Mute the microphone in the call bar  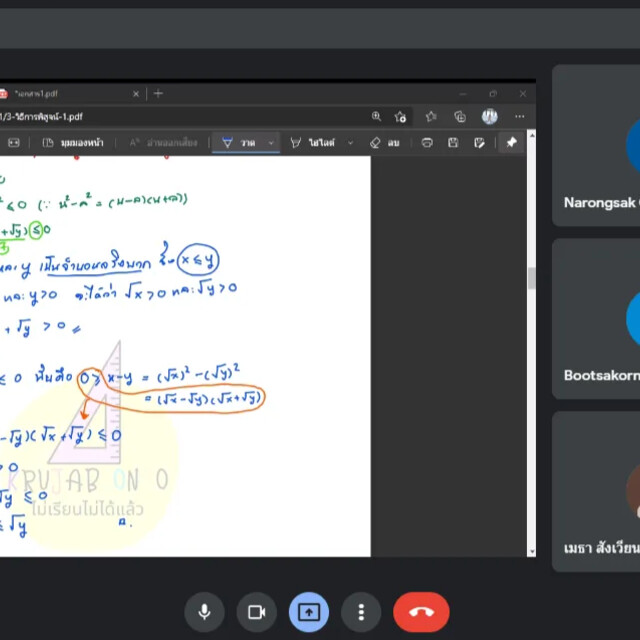coord(204,612)
